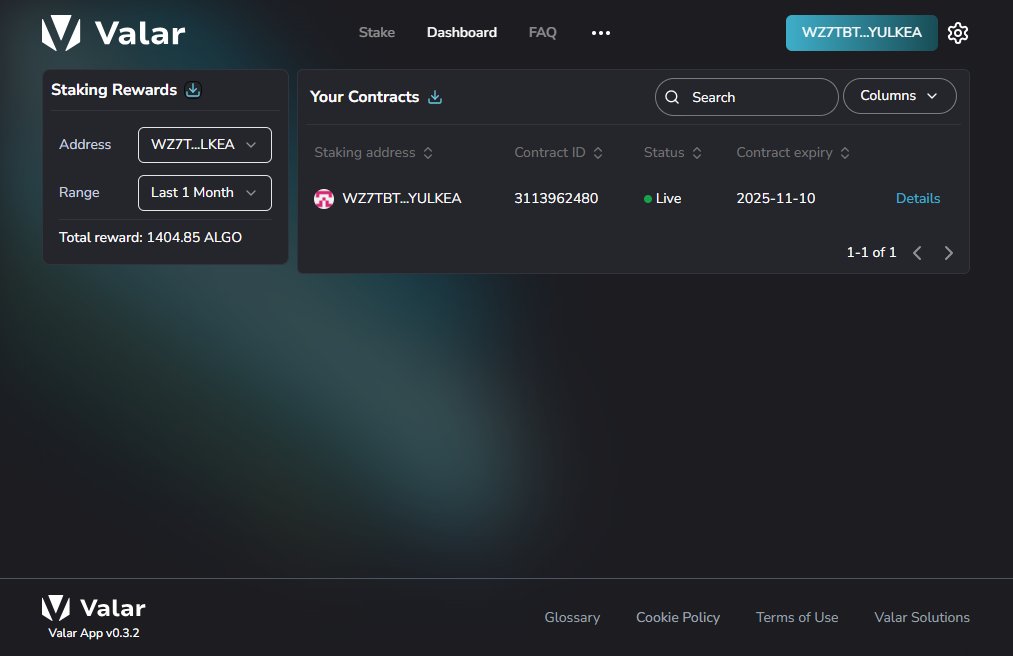The height and width of the screenshot is (656, 1013).
Task: Open the FAQ page
Action: coord(542,32)
